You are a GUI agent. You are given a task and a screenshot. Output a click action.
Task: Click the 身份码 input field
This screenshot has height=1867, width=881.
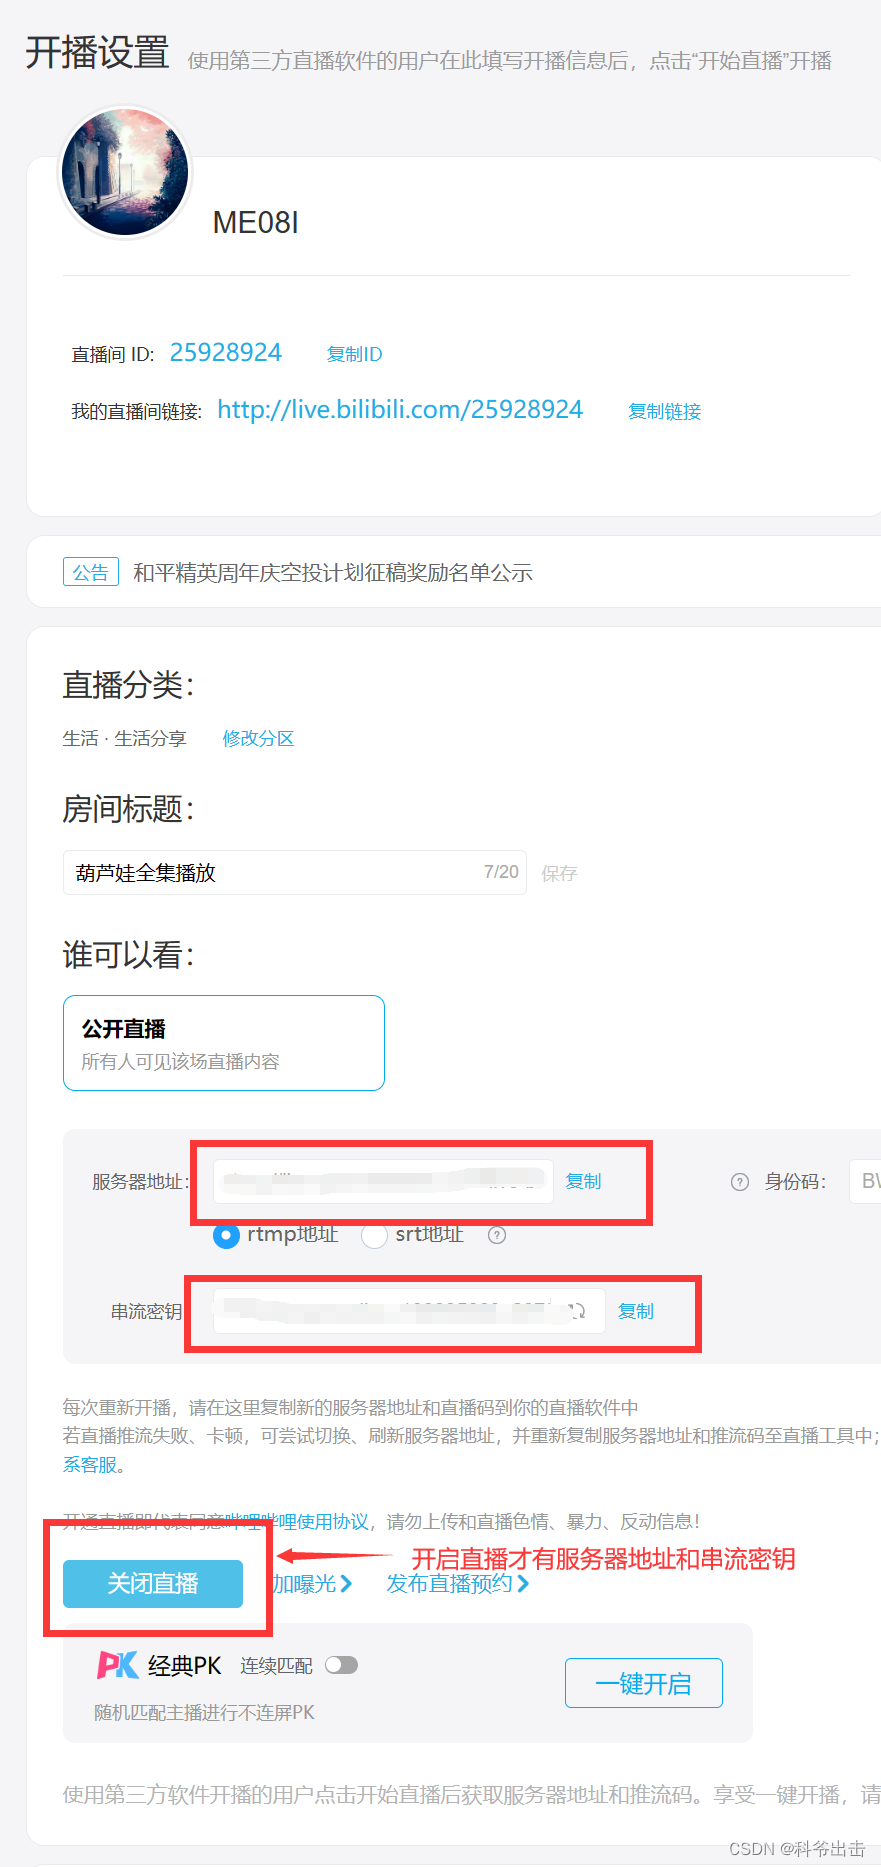pyautogui.click(x=865, y=1181)
